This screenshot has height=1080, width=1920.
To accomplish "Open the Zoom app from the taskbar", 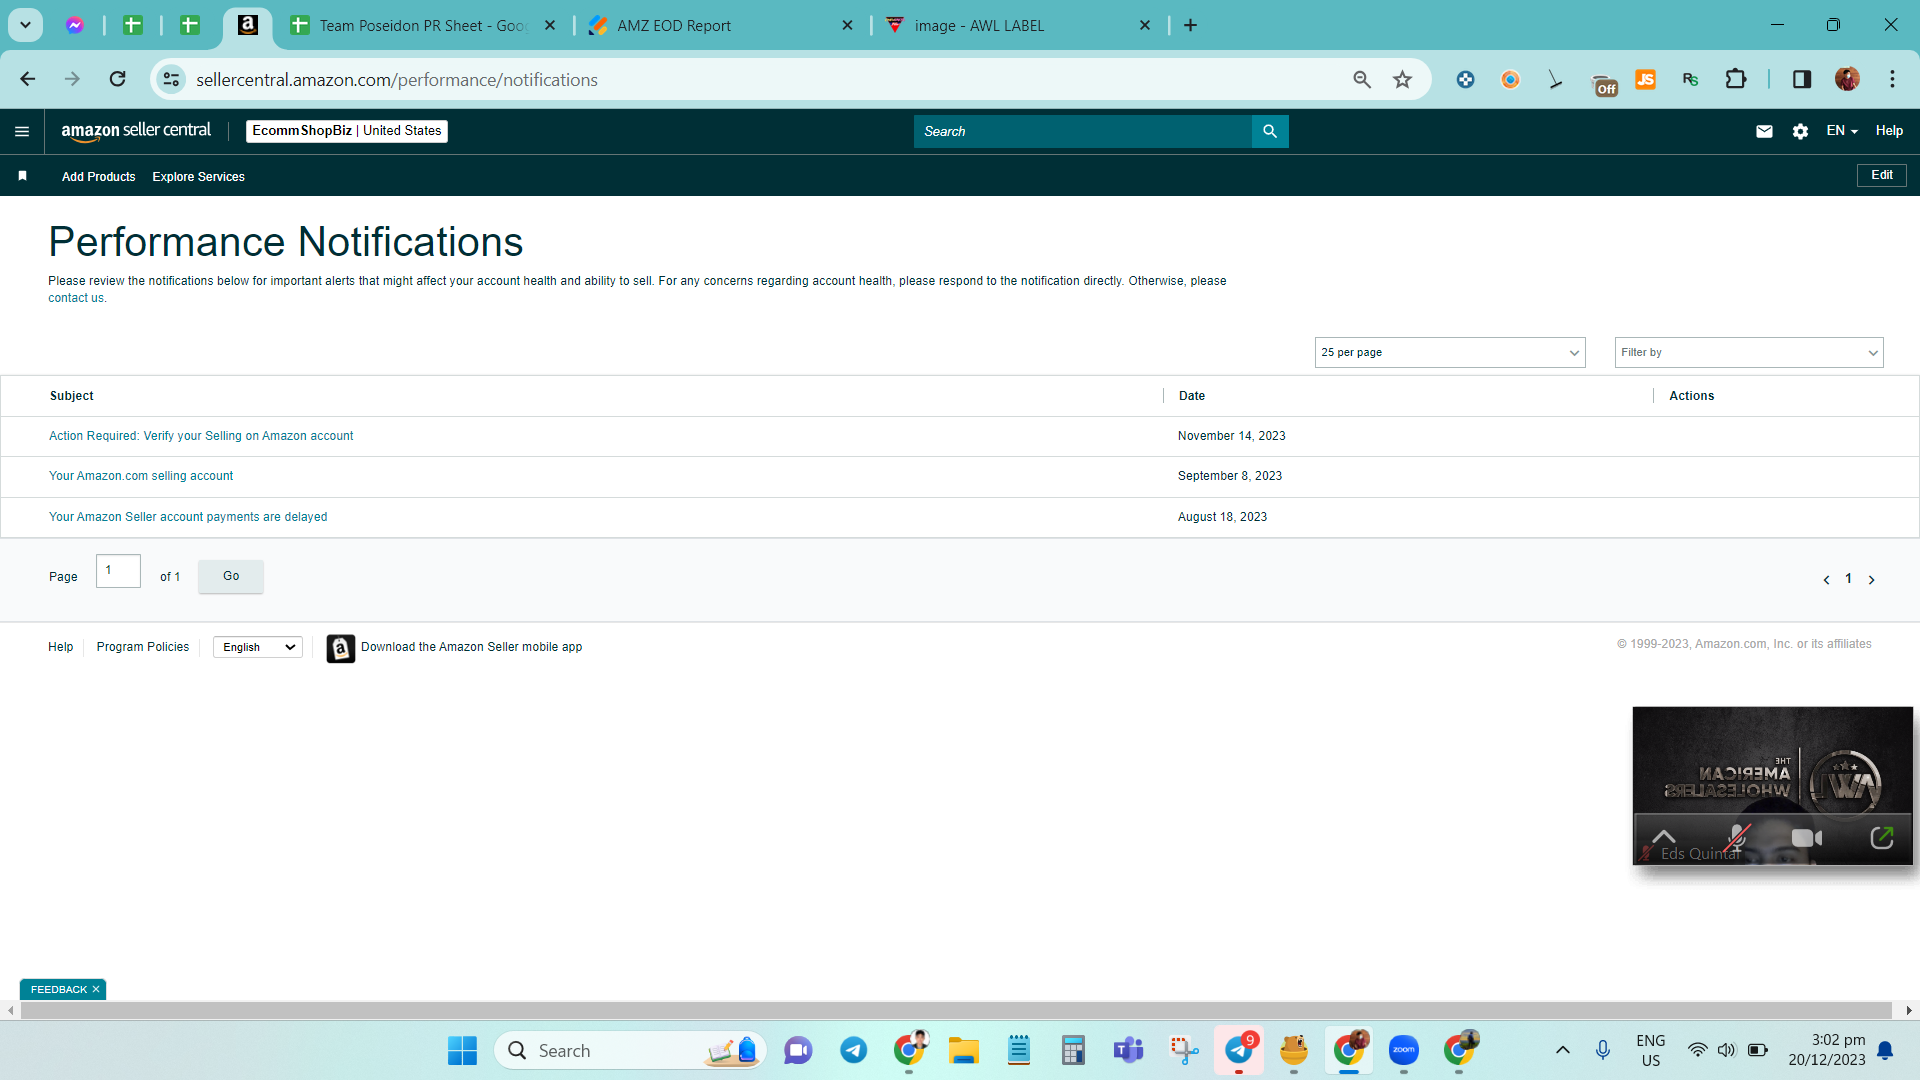I will 1404,1050.
